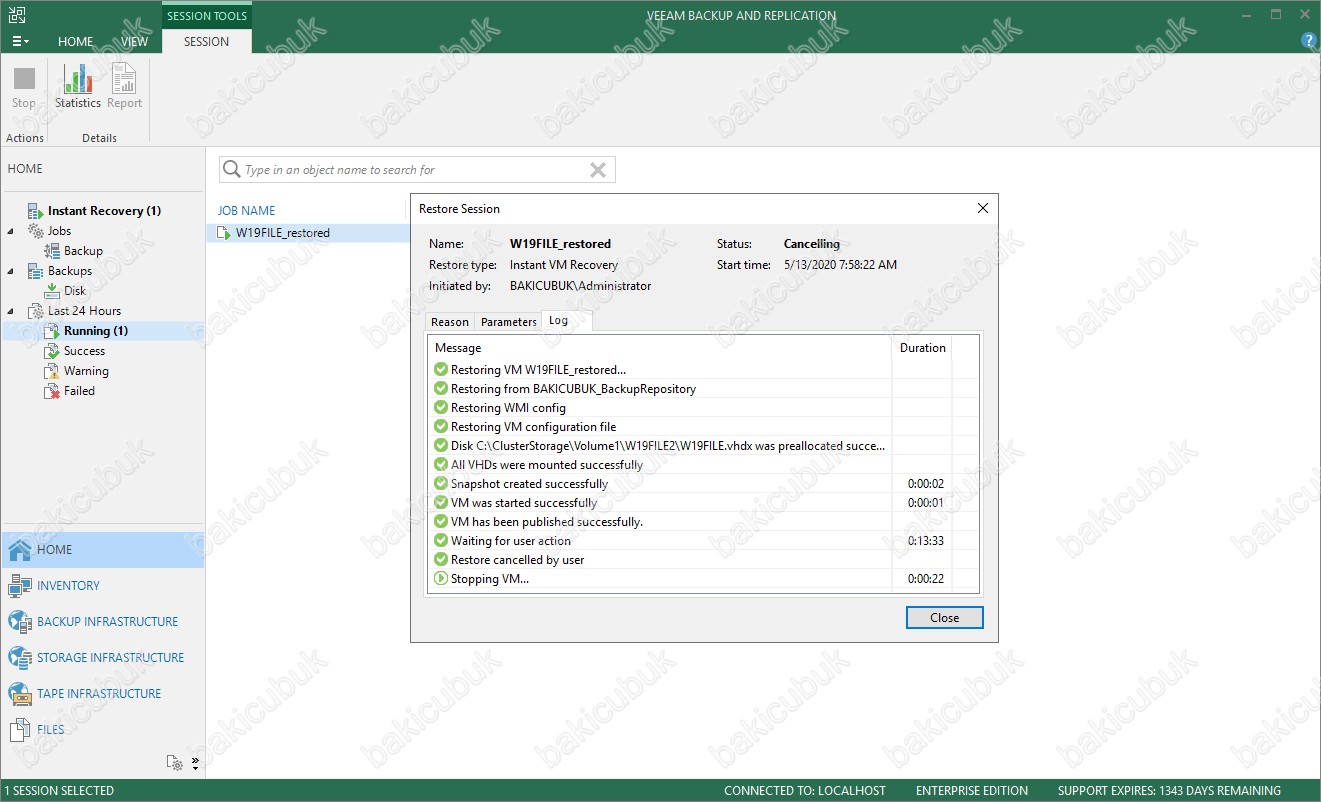Collapse the Last 24 Hours node
The width and height of the screenshot is (1321, 802).
[11, 311]
